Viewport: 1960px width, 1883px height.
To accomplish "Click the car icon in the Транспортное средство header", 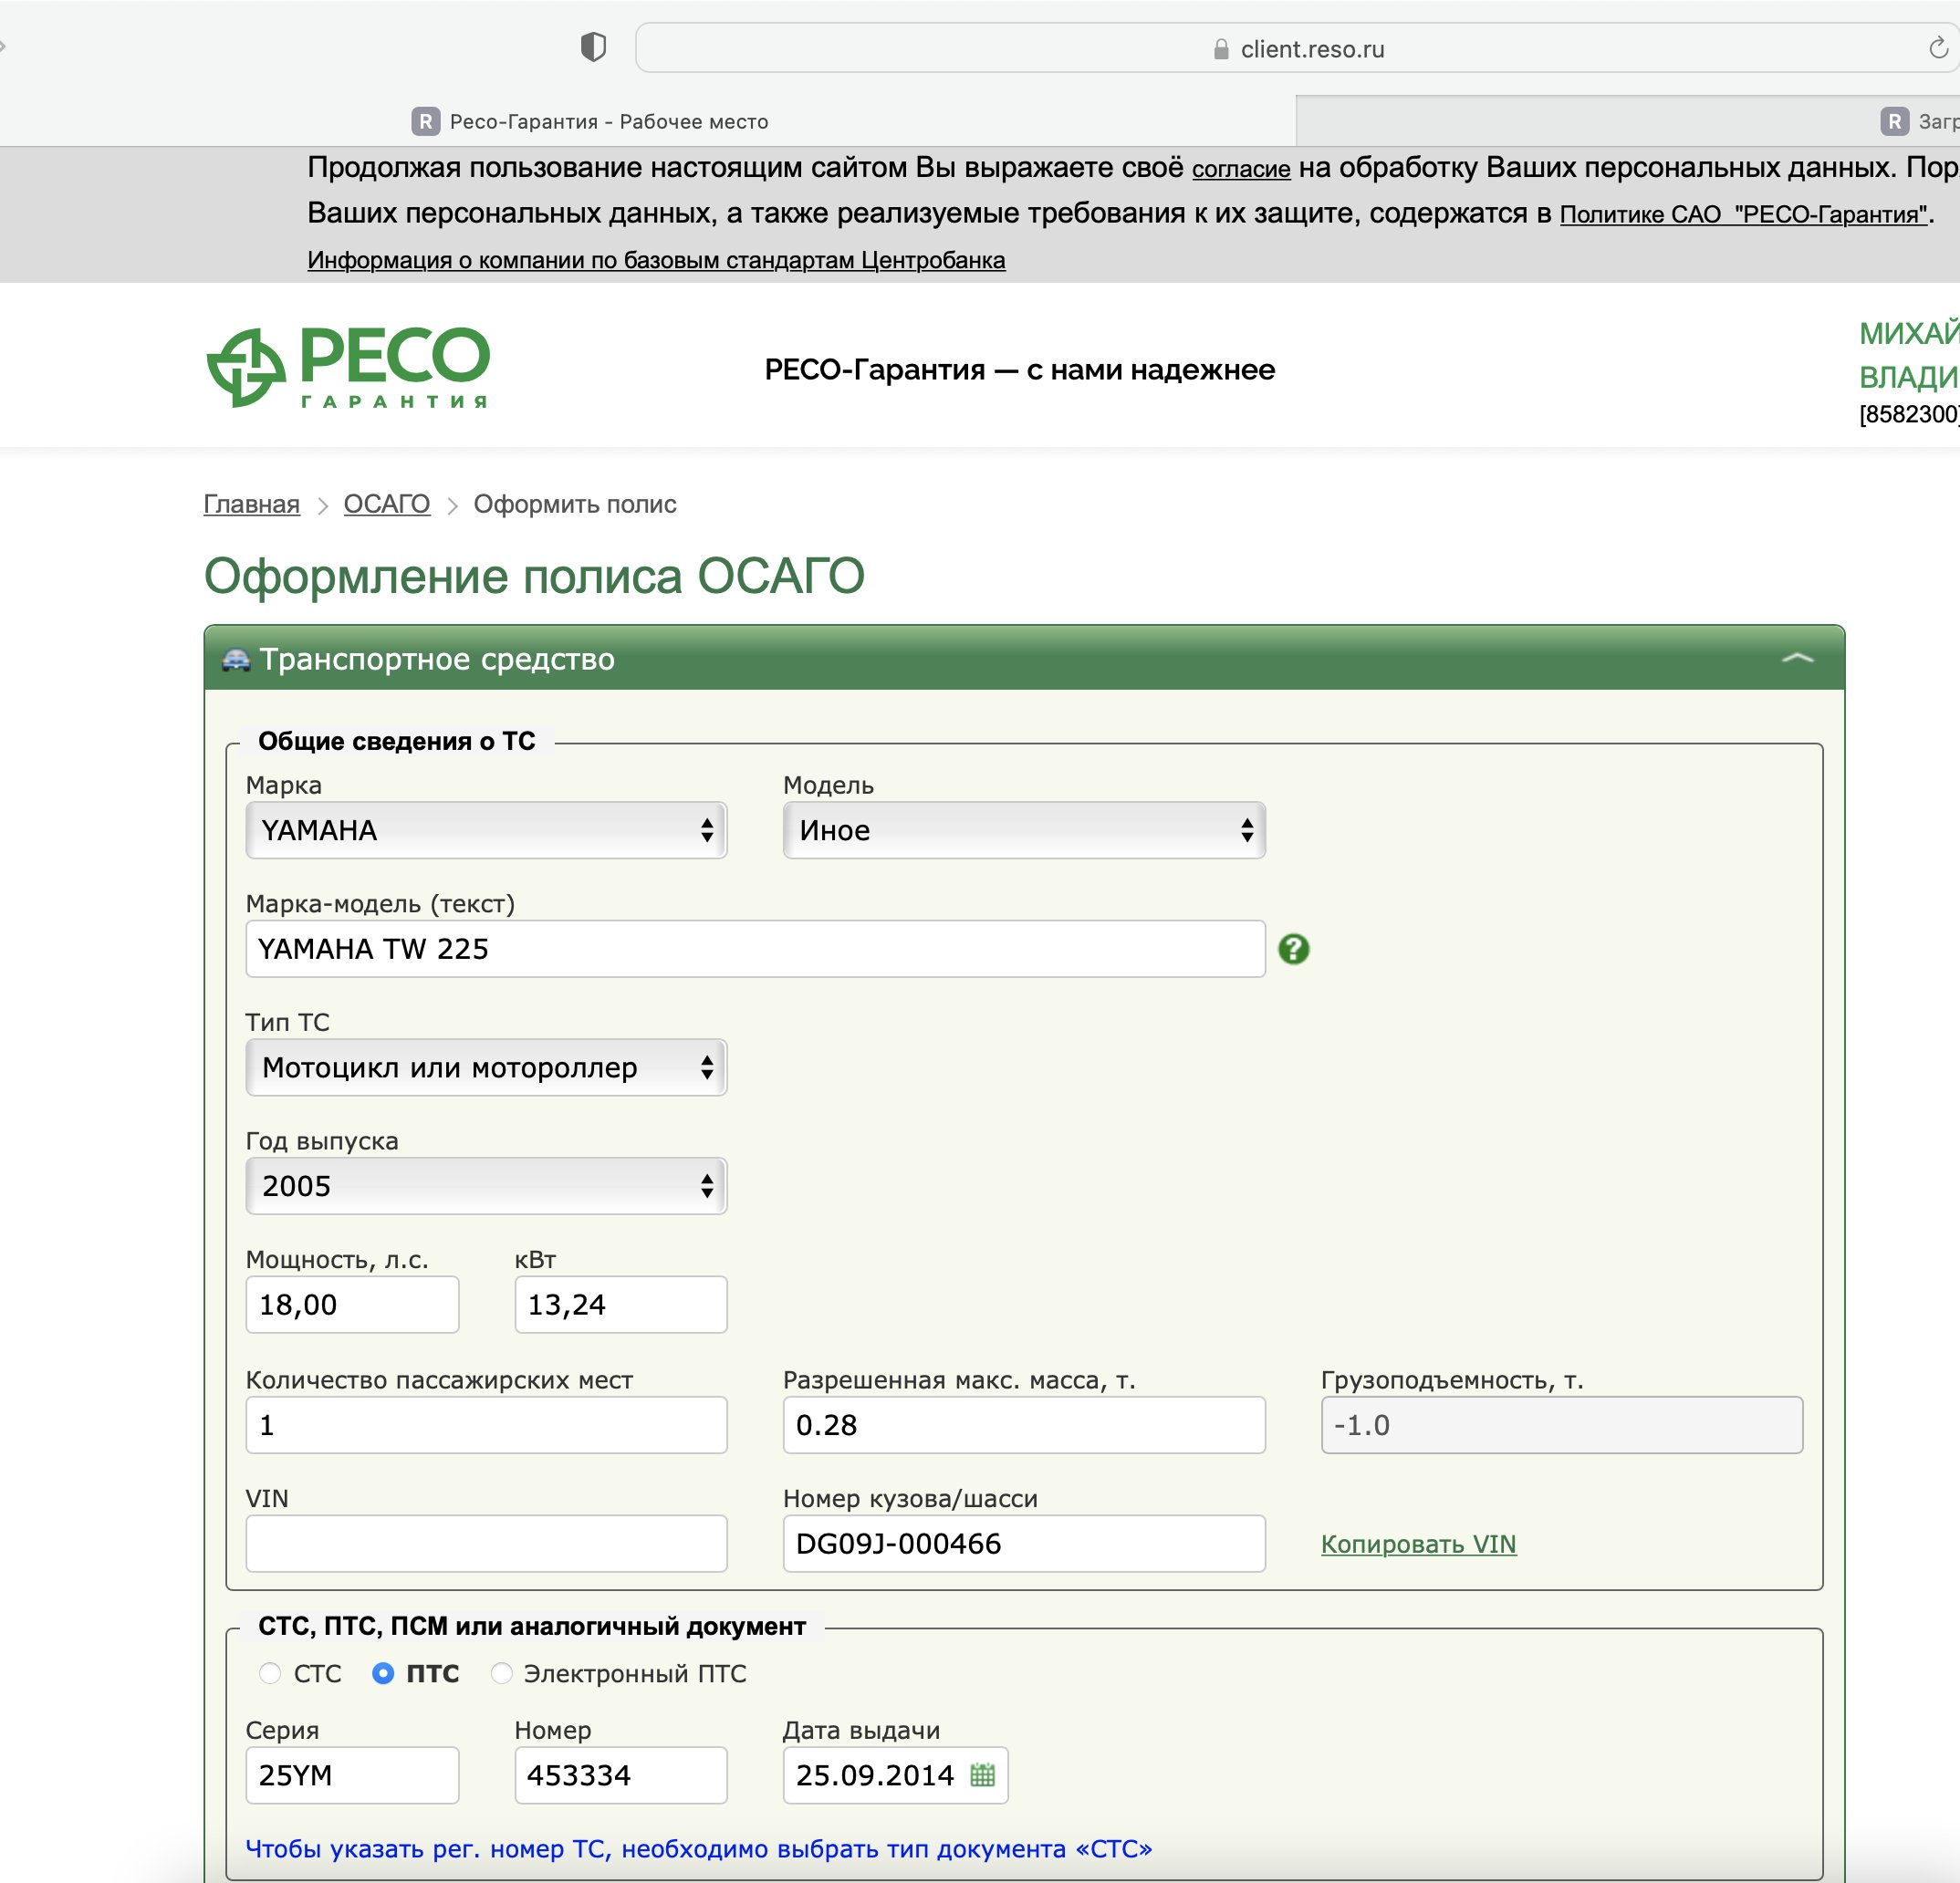I will (x=236, y=659).
